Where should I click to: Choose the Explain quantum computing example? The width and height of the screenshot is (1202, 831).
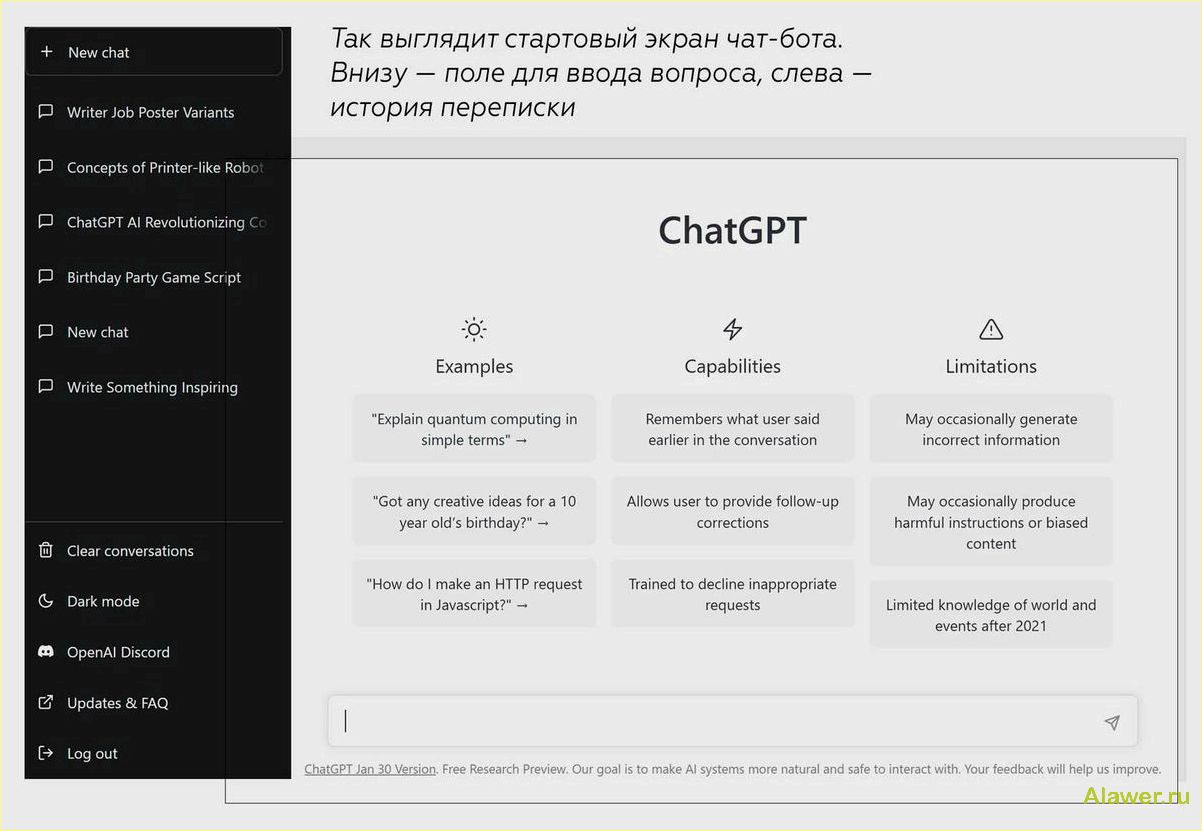click(474, 429)
